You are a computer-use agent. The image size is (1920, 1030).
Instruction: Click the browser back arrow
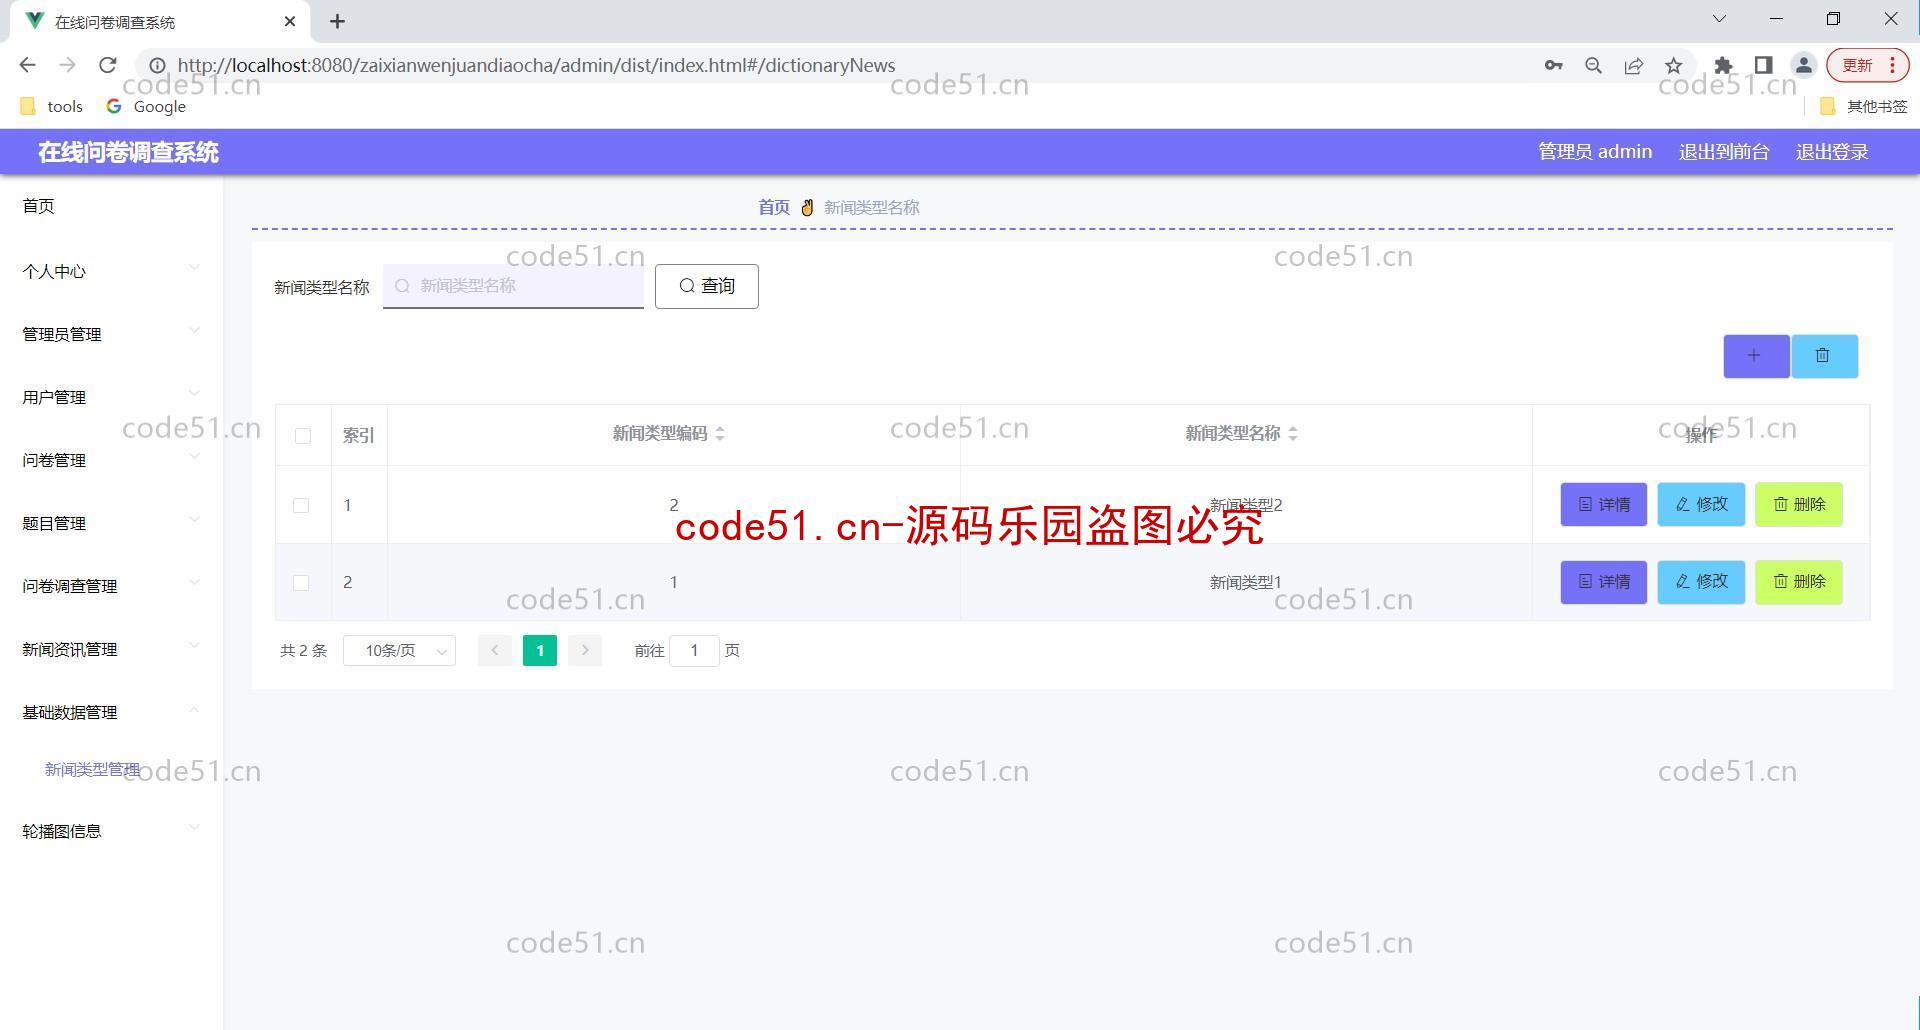pyautogui.click(x=27, y=65)
